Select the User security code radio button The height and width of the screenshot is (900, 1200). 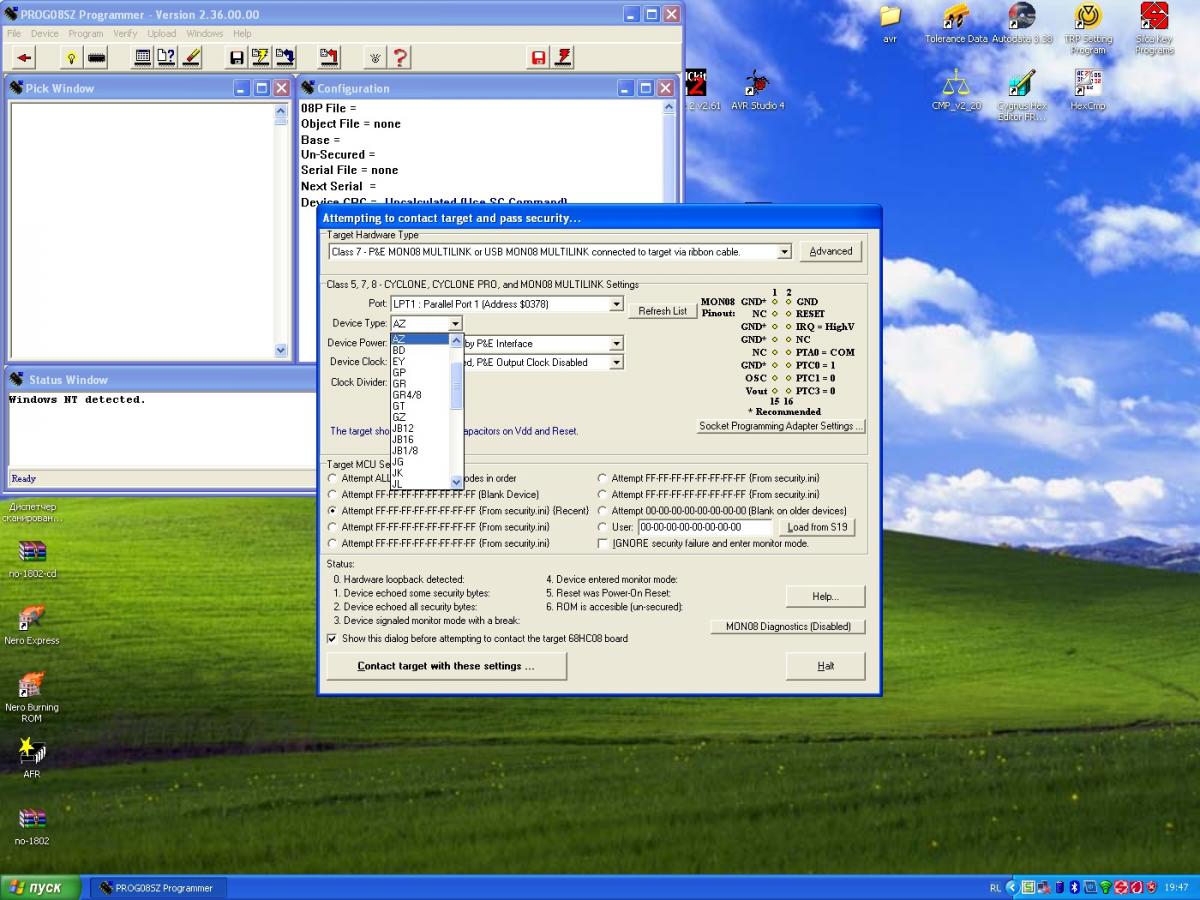point(603,526)
